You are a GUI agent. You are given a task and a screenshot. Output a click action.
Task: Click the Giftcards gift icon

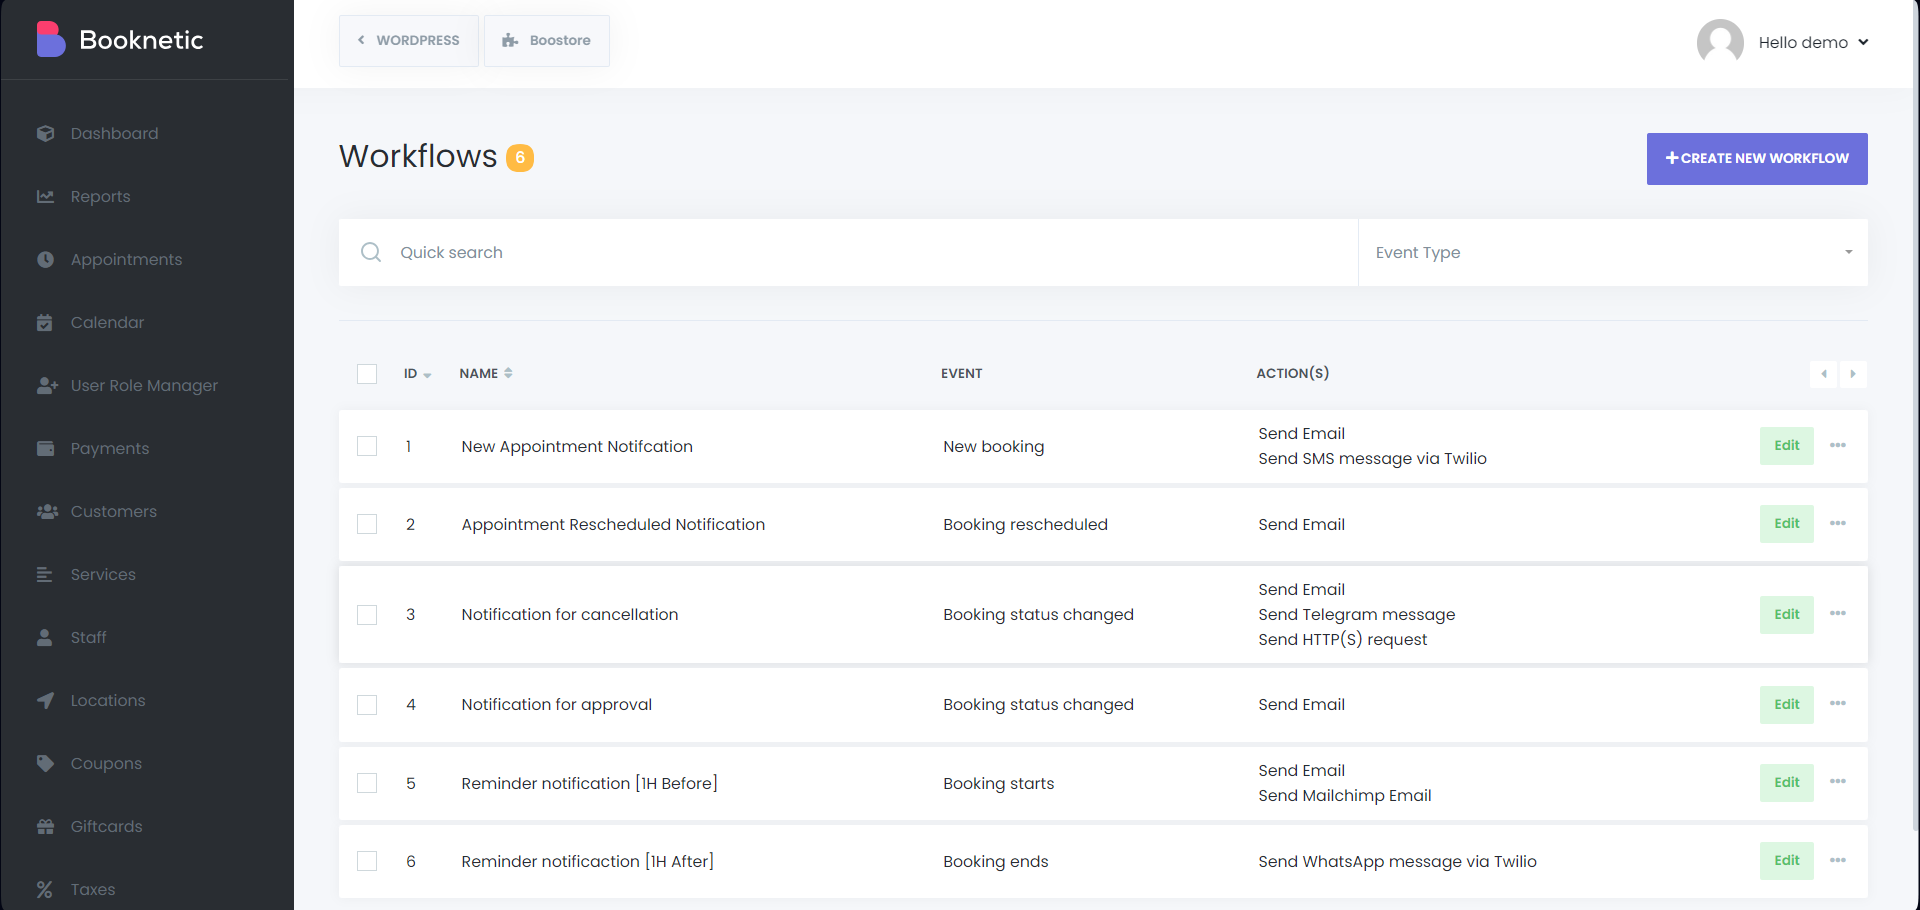[45, 827]
